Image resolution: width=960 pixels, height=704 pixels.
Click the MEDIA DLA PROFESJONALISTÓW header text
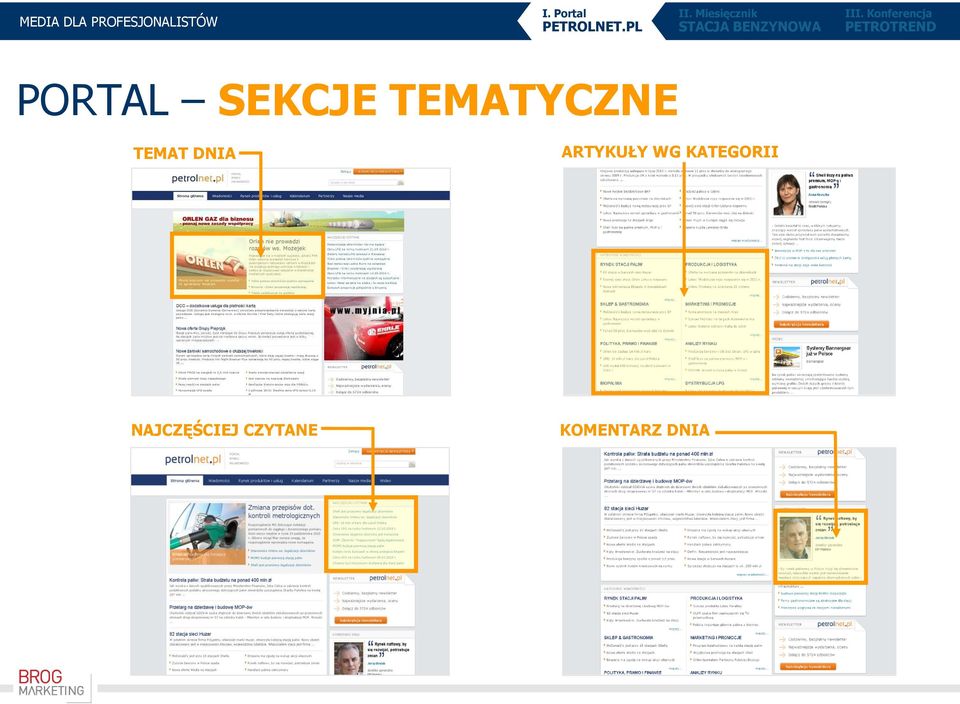(x=118, y=21)
